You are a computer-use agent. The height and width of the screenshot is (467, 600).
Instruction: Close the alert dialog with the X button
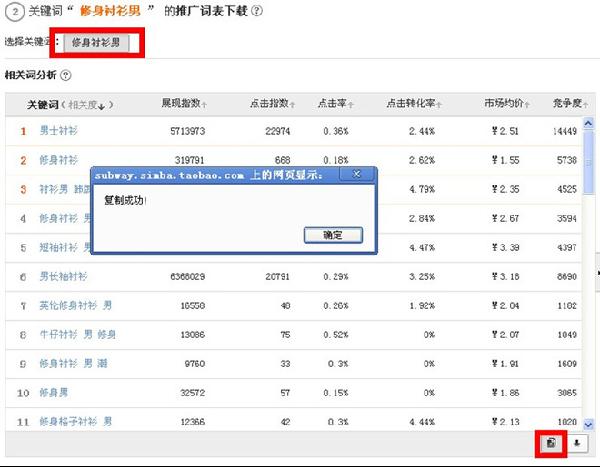(357, 174)
